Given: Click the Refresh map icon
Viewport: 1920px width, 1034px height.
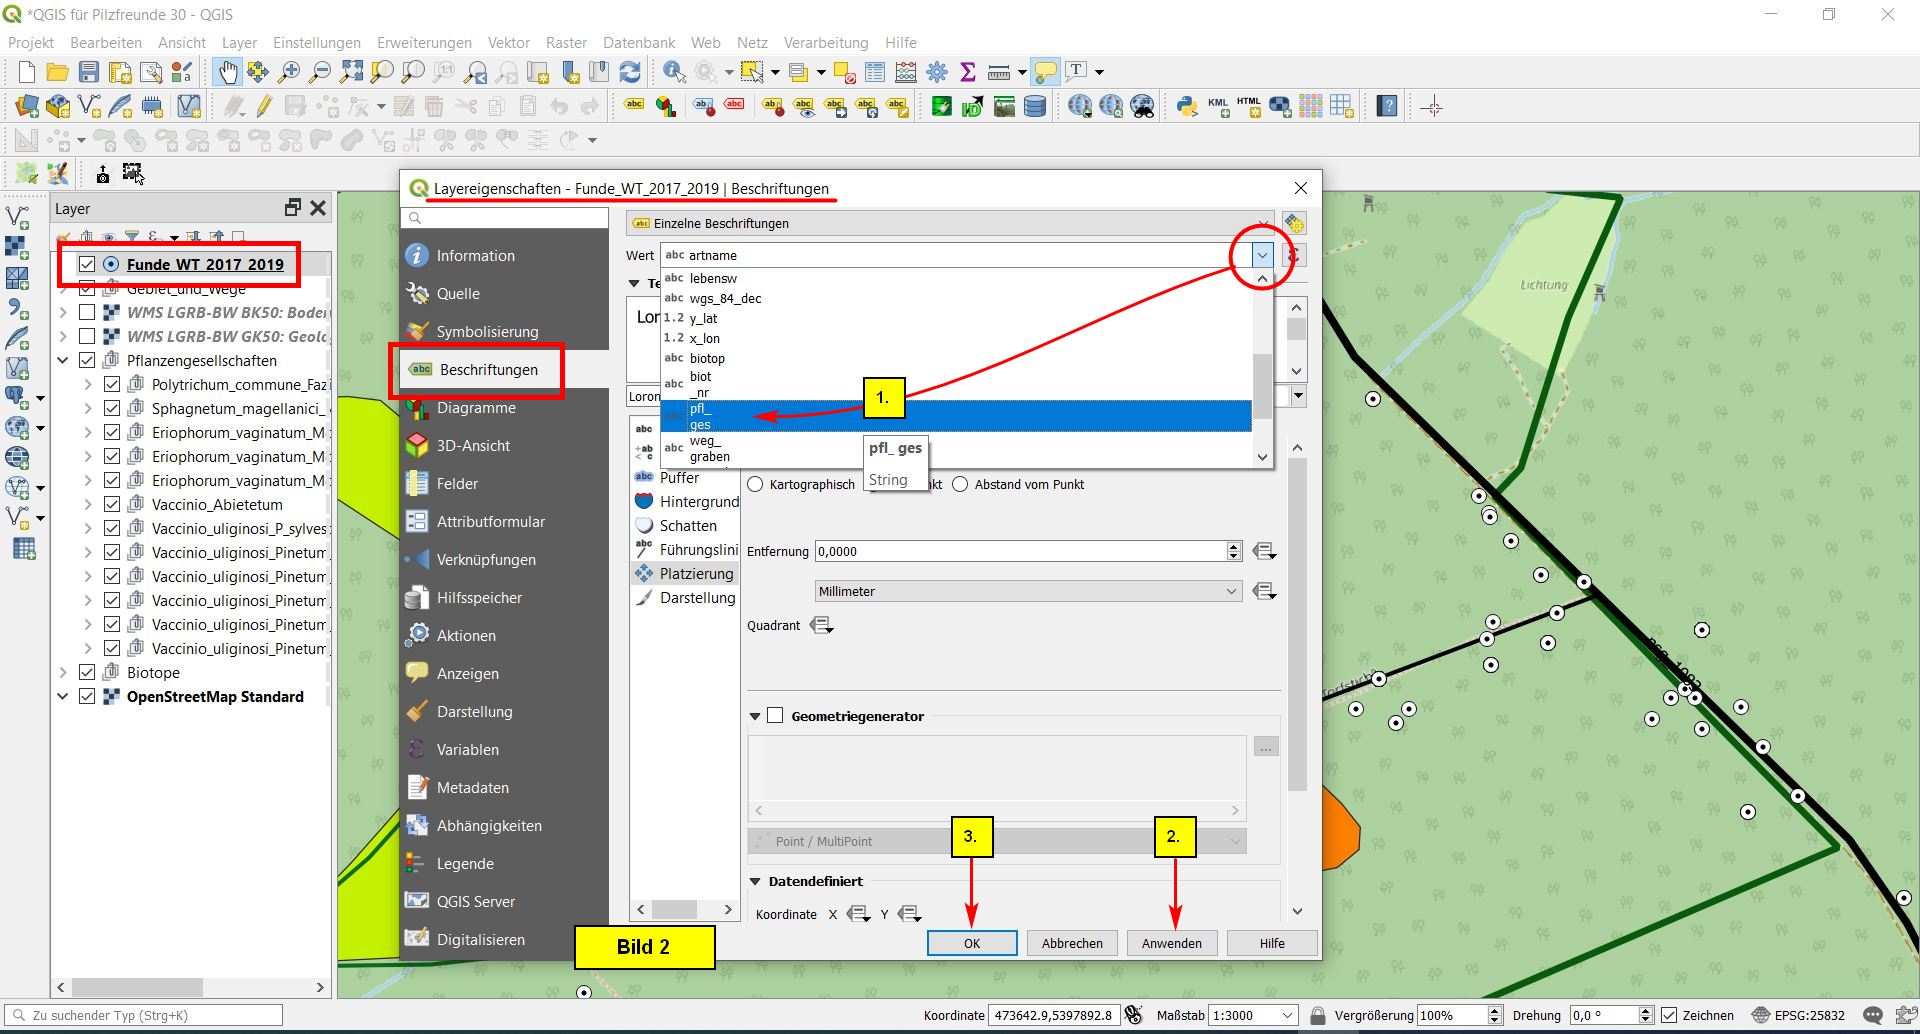Looking at the screenshot, I should tap(630, 72).
